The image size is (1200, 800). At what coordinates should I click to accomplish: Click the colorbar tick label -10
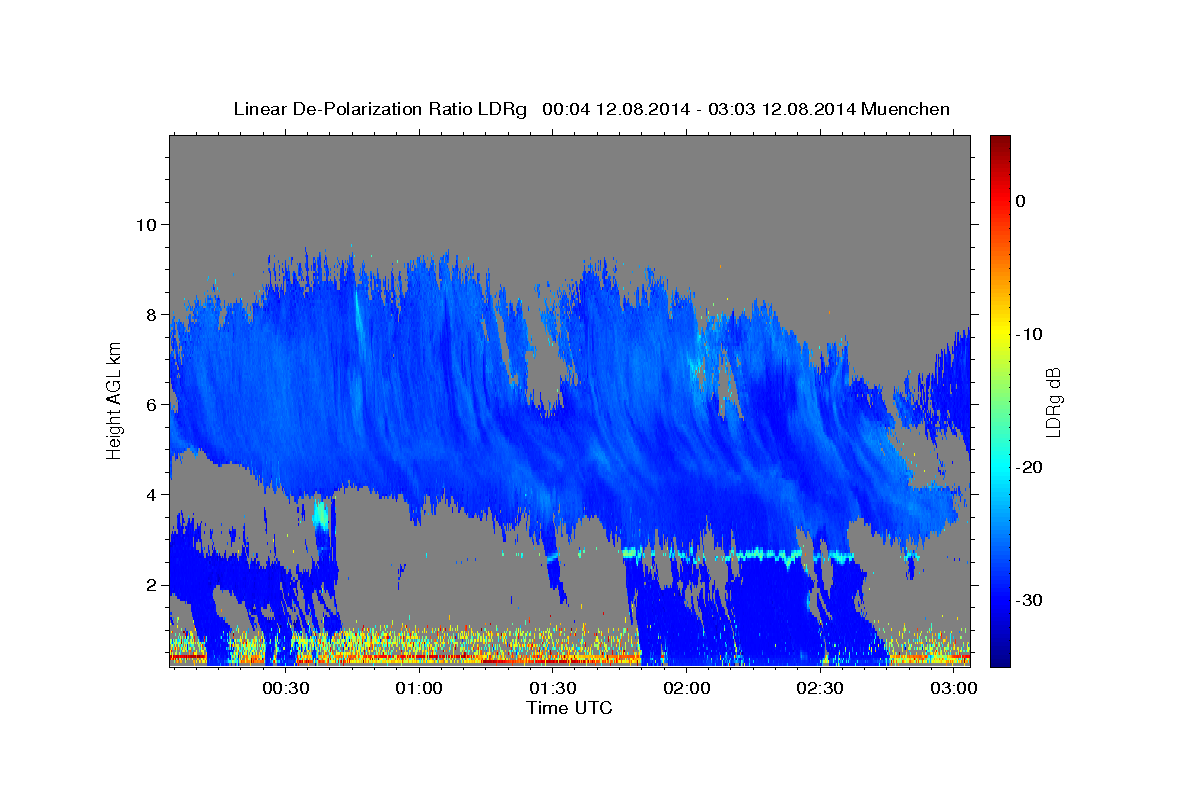1030,334
